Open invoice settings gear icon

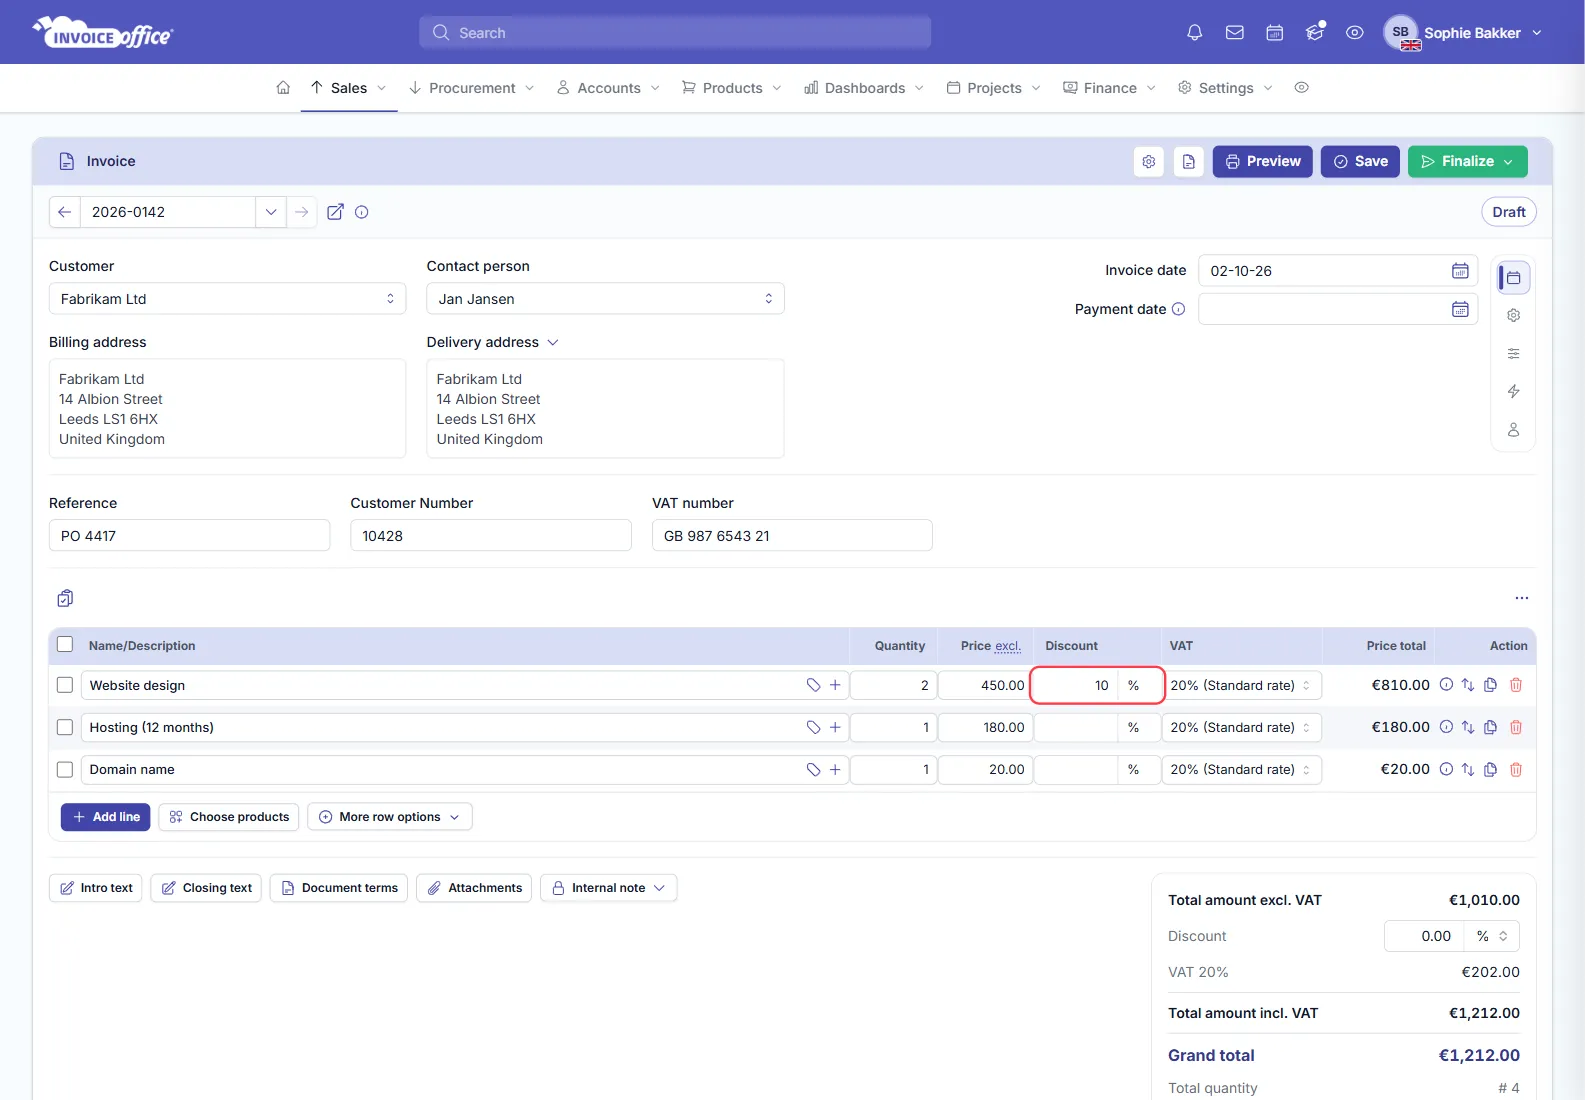1149,161
